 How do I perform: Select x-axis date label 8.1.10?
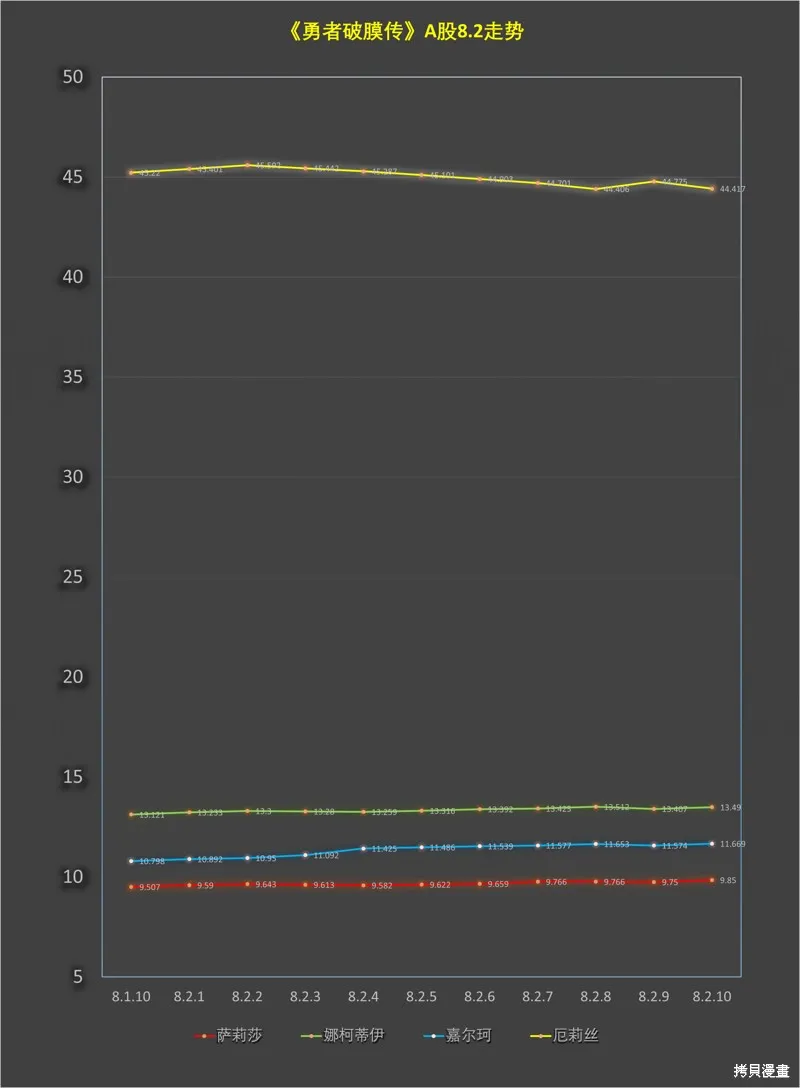(131, 996)
